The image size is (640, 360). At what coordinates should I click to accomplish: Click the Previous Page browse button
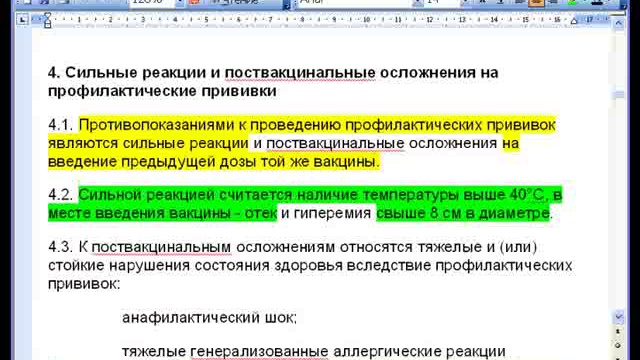coord(619,331)
